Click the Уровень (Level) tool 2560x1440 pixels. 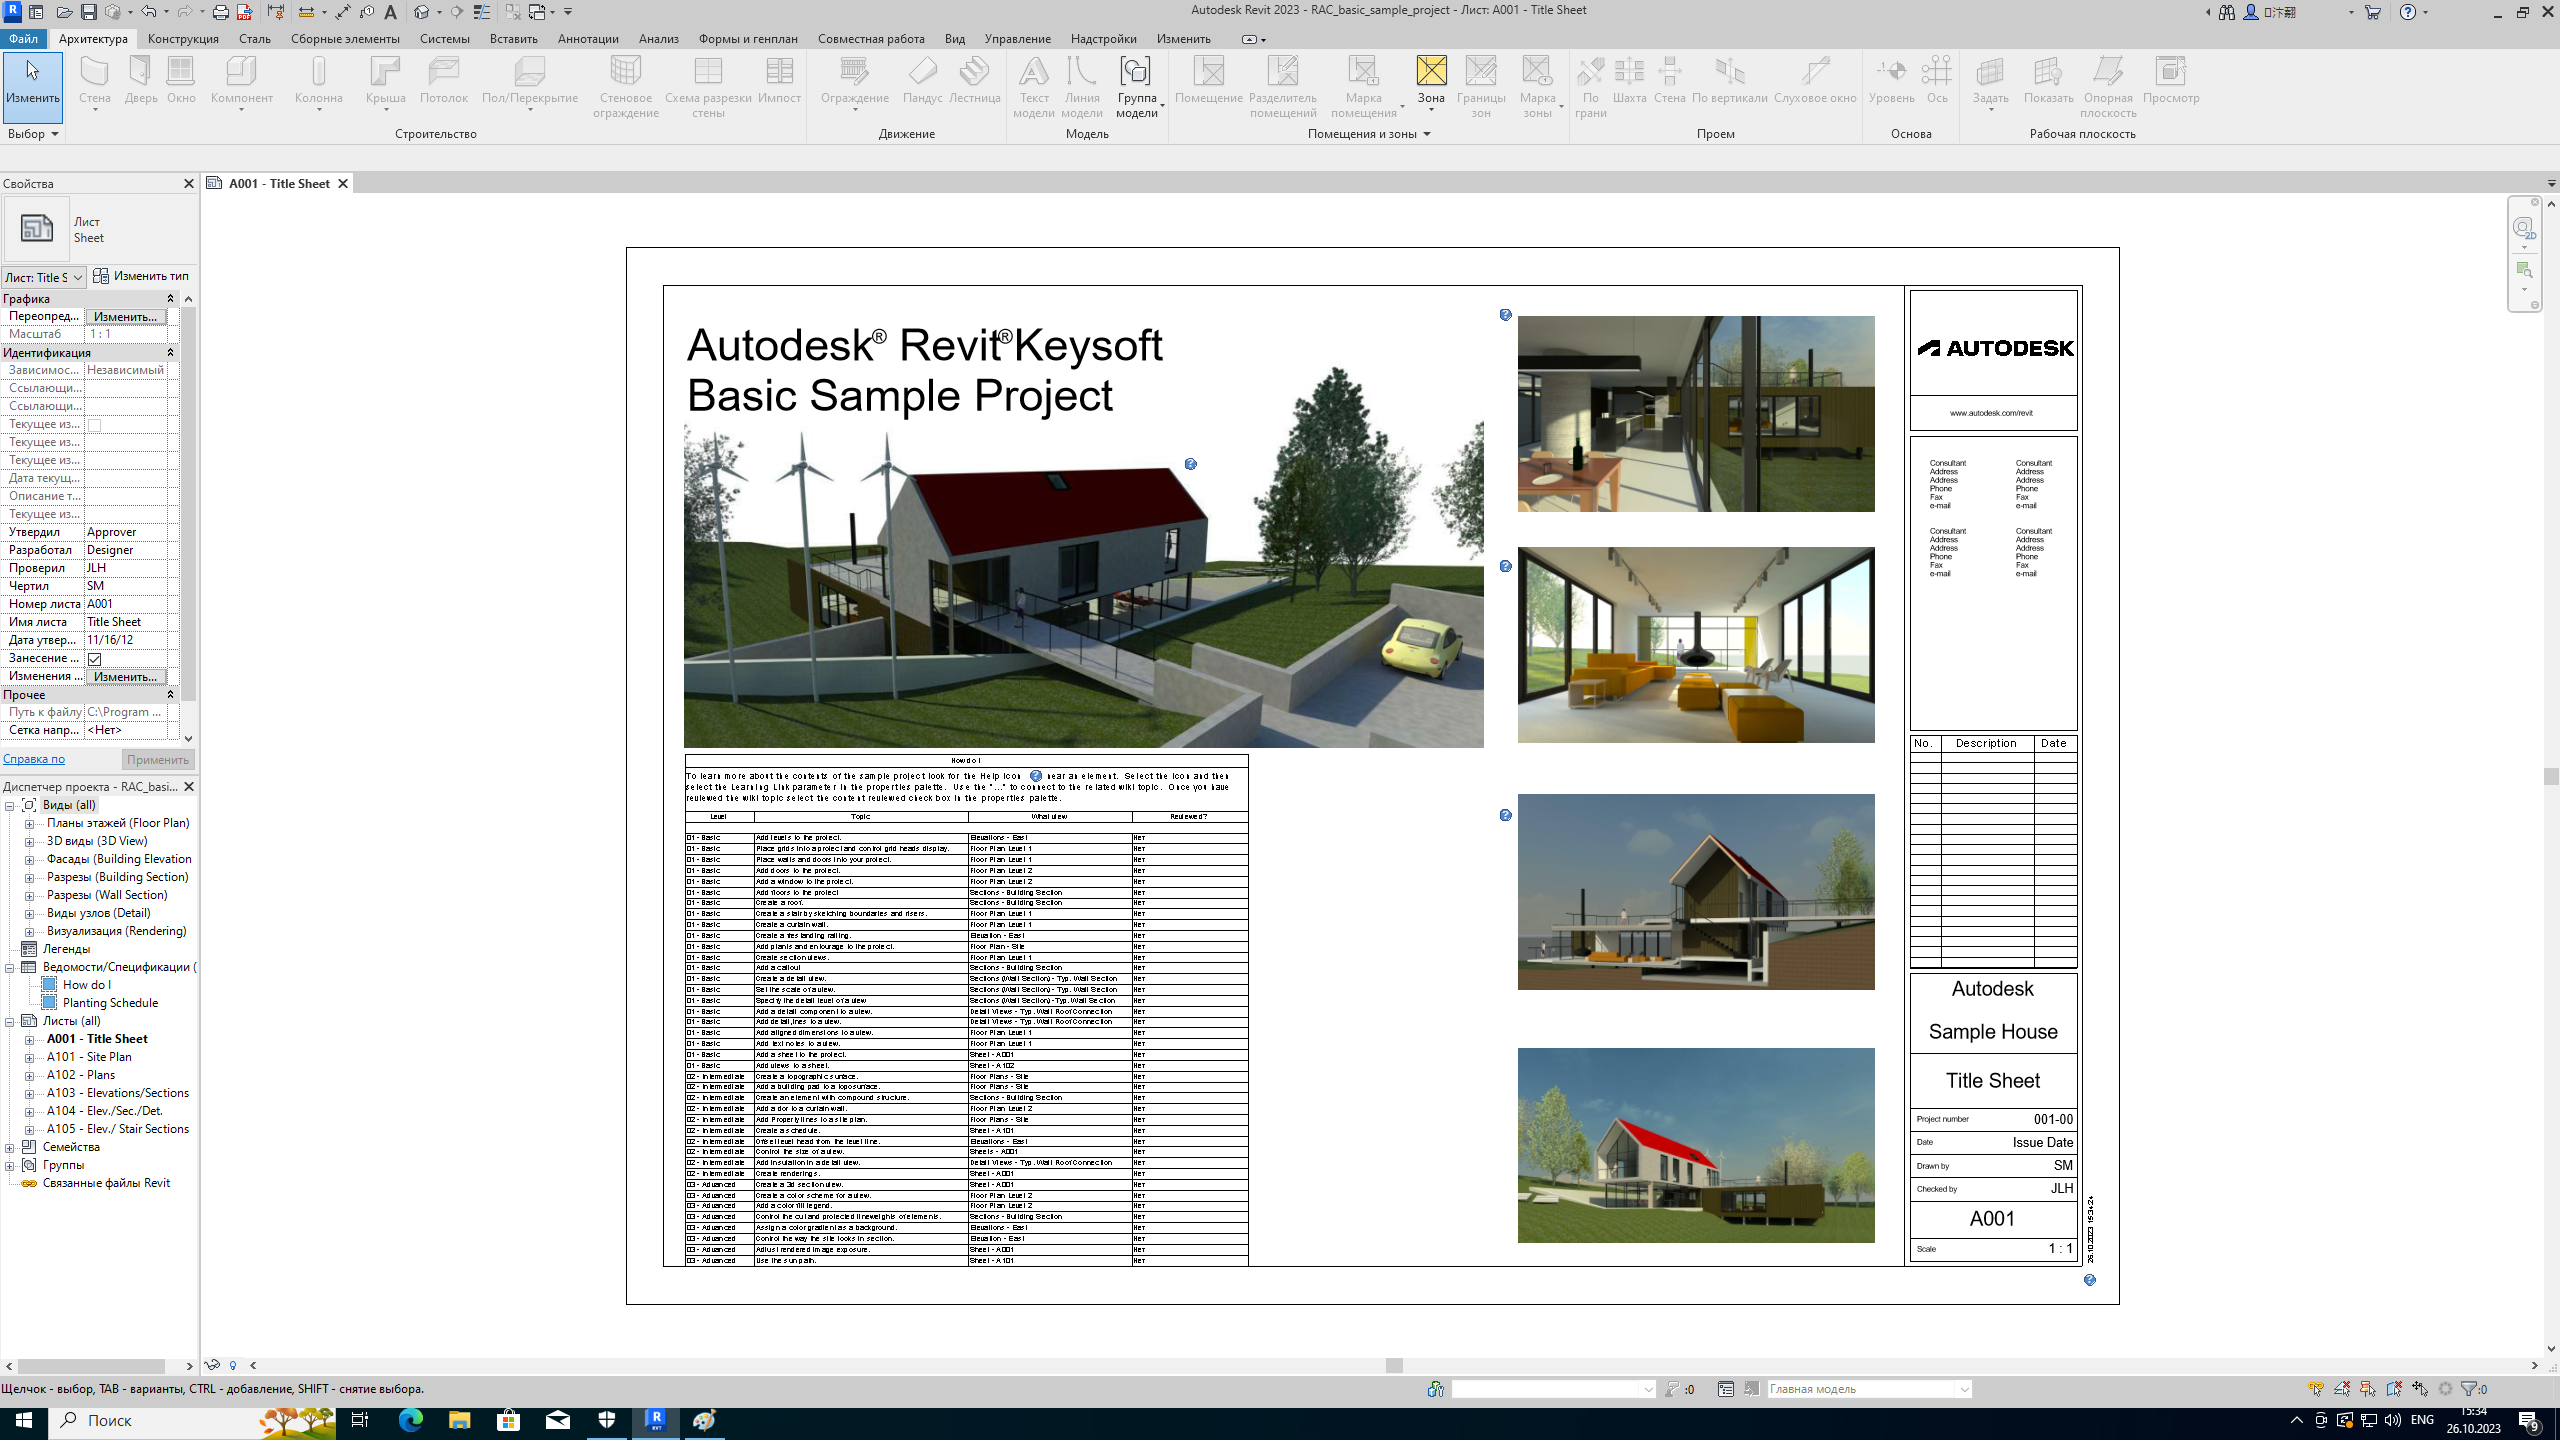(x=1891, y=80)
